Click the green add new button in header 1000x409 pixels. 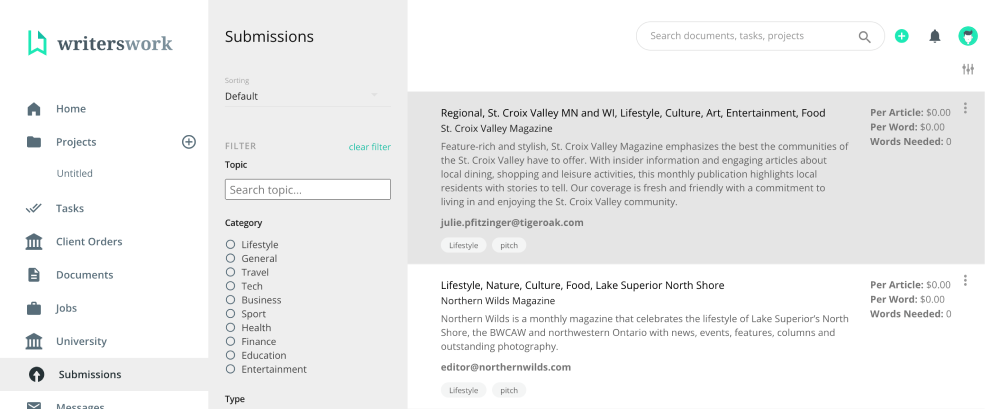tap(901, 36)
